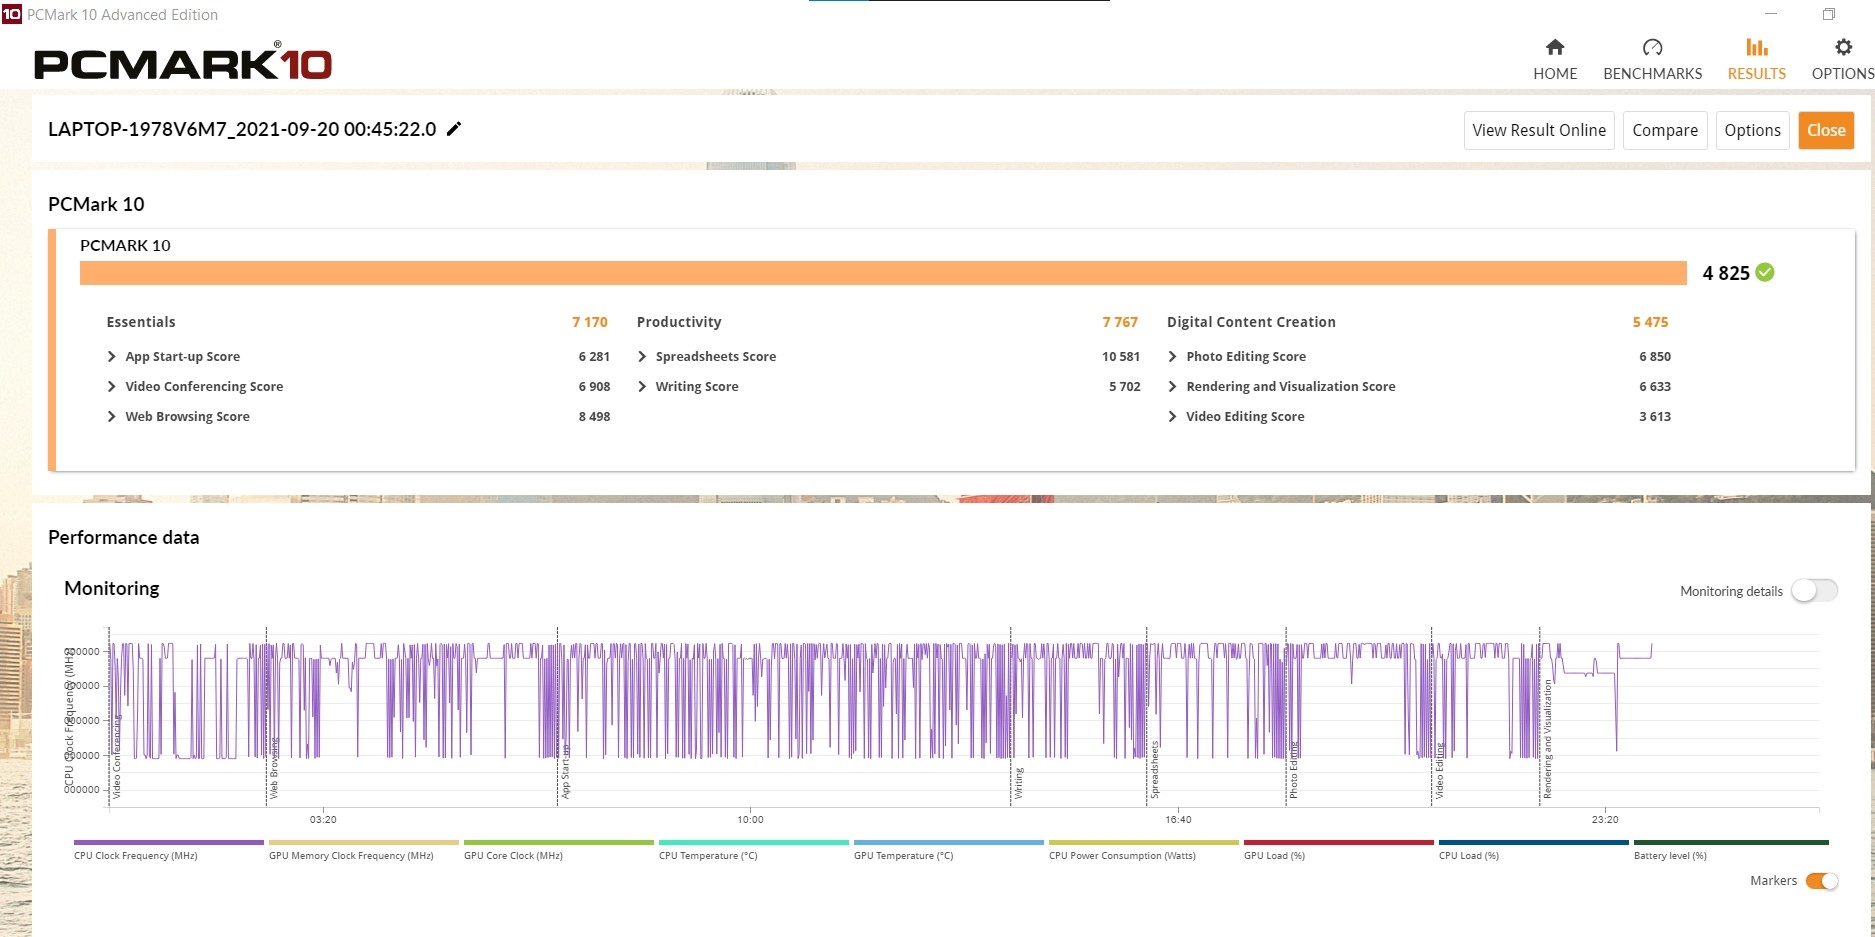Toggle GPU Core Clock legend series

click(x=558, y=850)
